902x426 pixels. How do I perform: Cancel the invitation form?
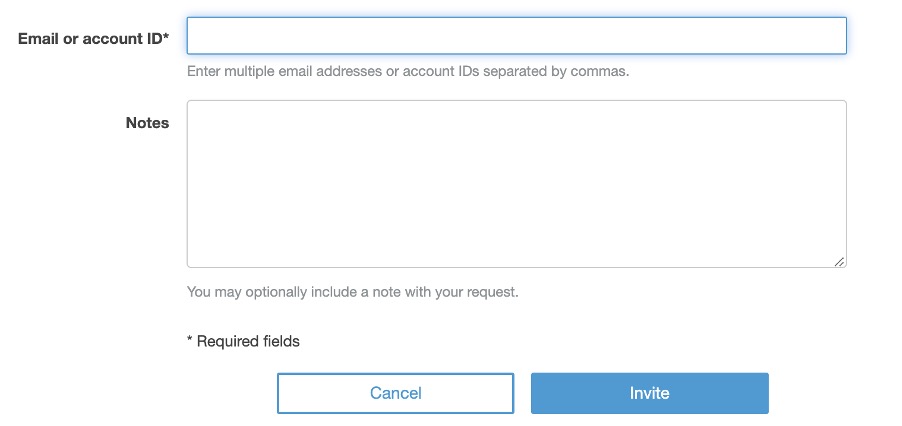click(395, 393)
